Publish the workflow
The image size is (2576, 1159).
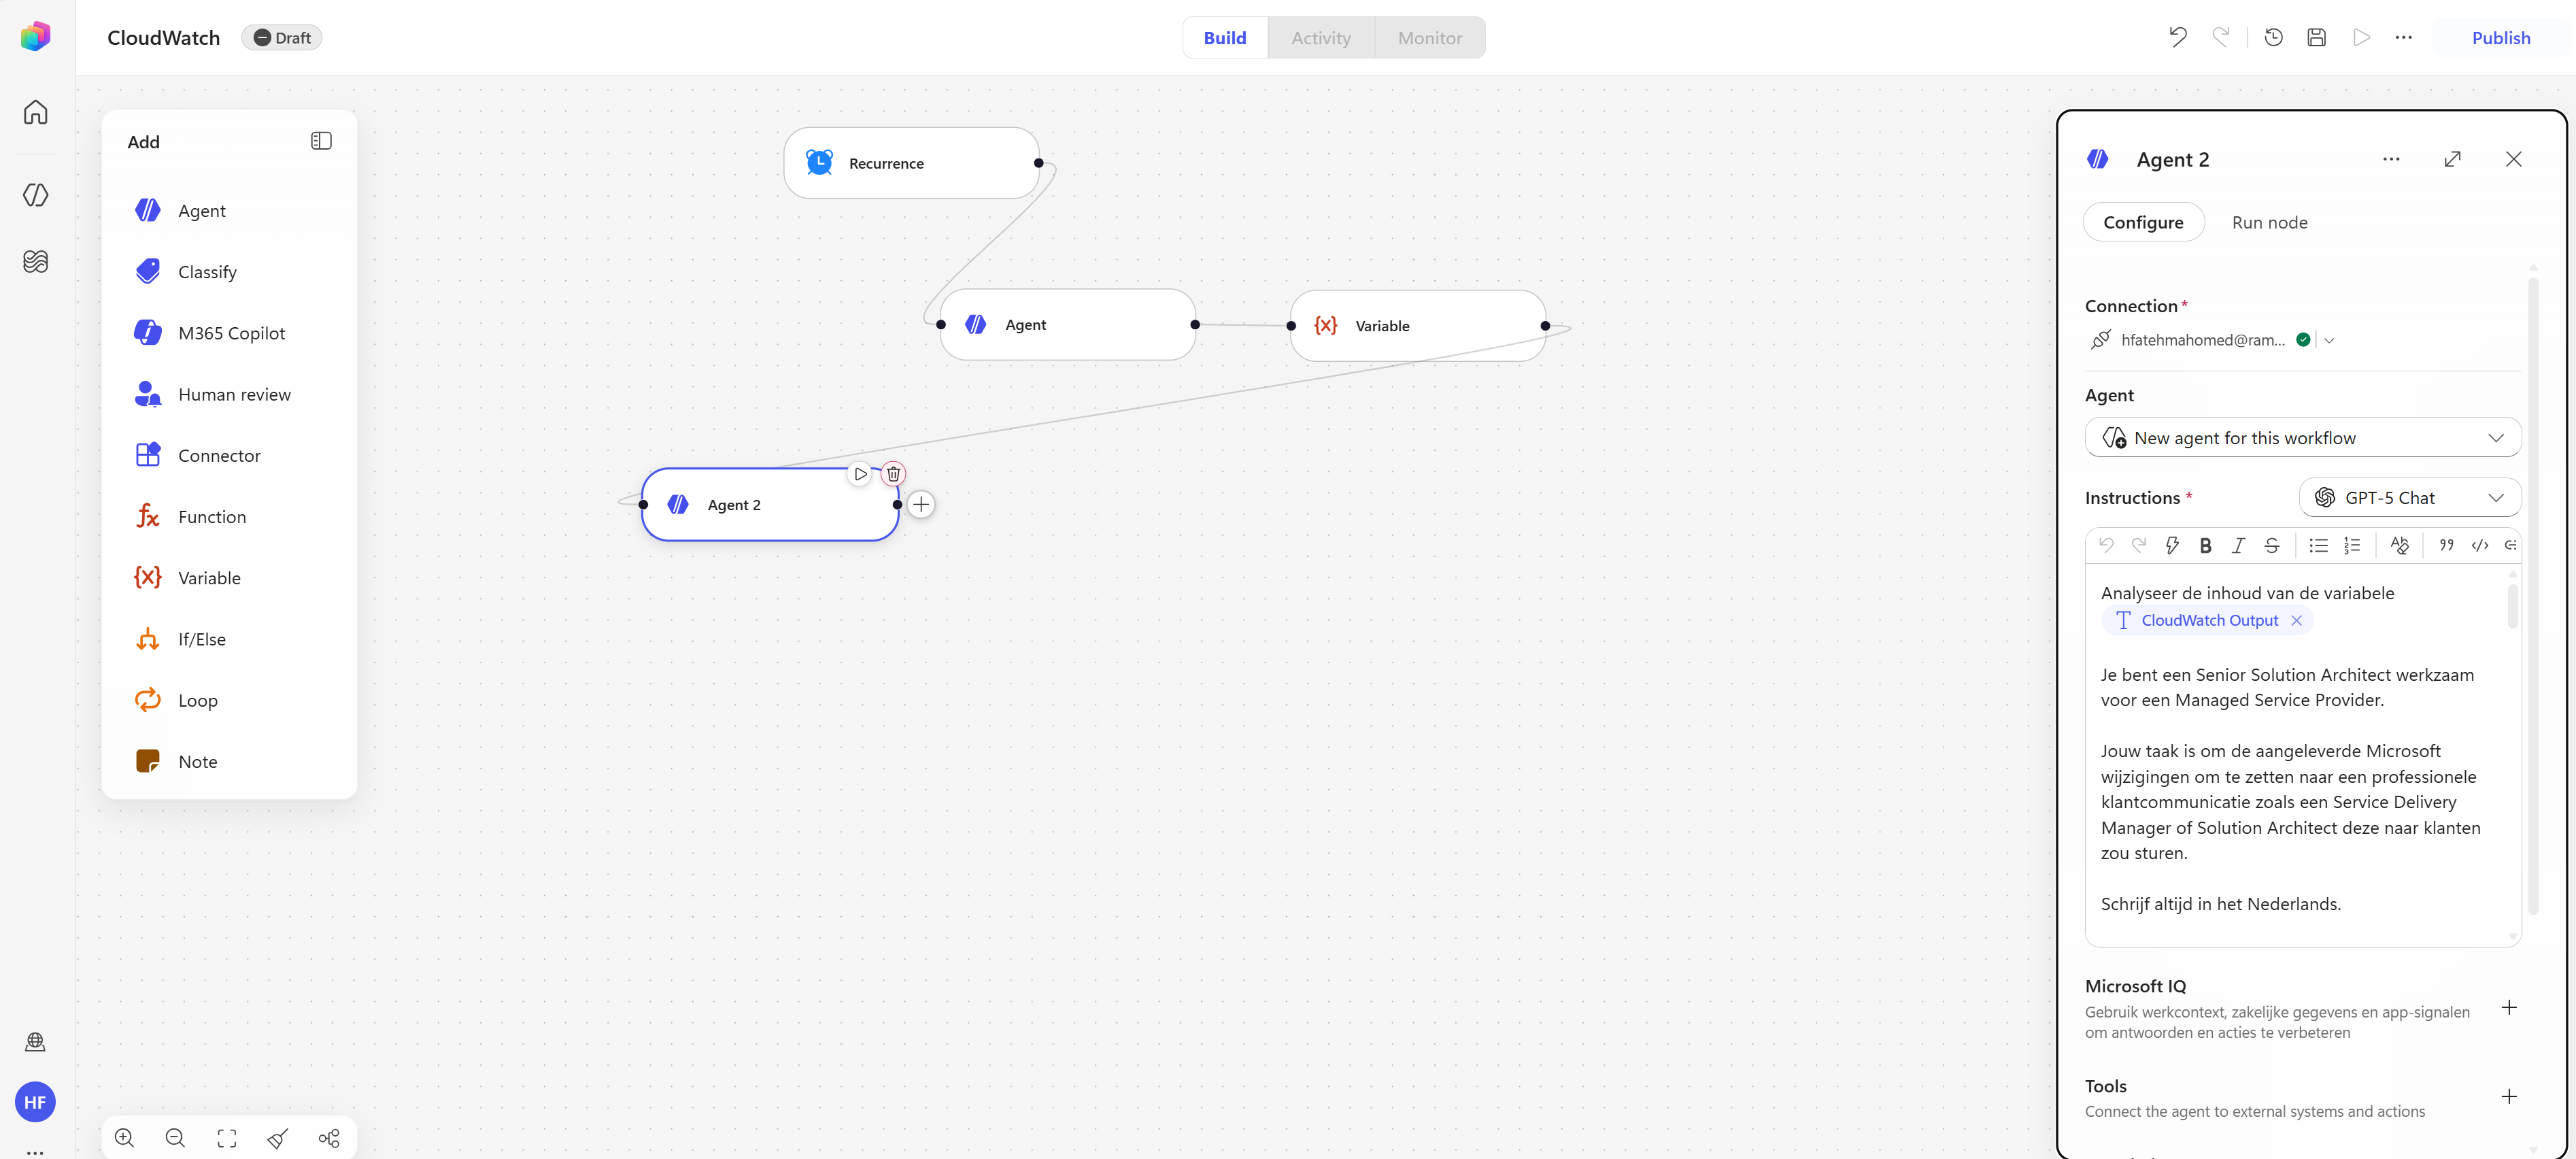tap(2500, 38)
